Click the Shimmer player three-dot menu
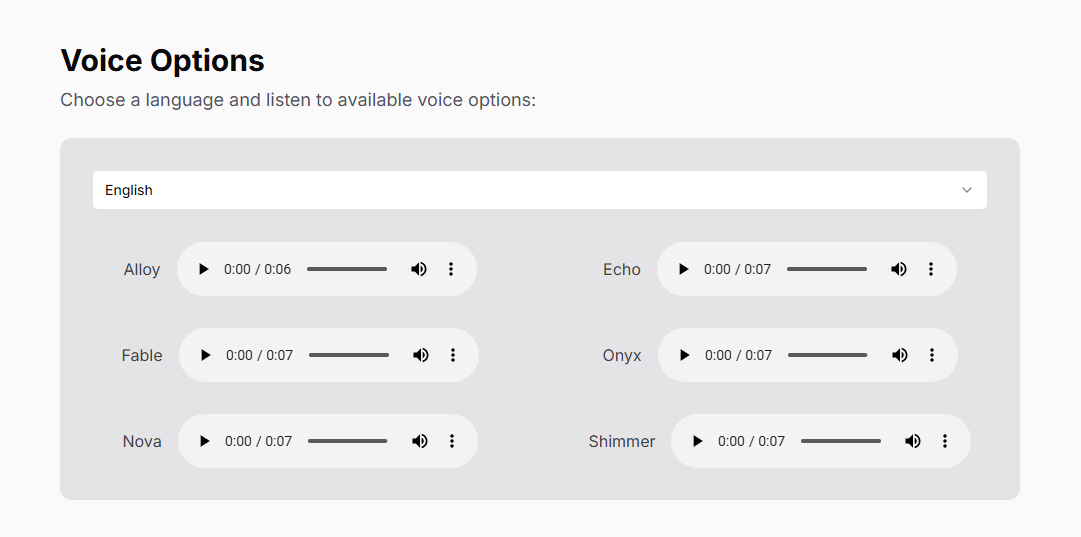The image size is (1081, 537). 944,441
